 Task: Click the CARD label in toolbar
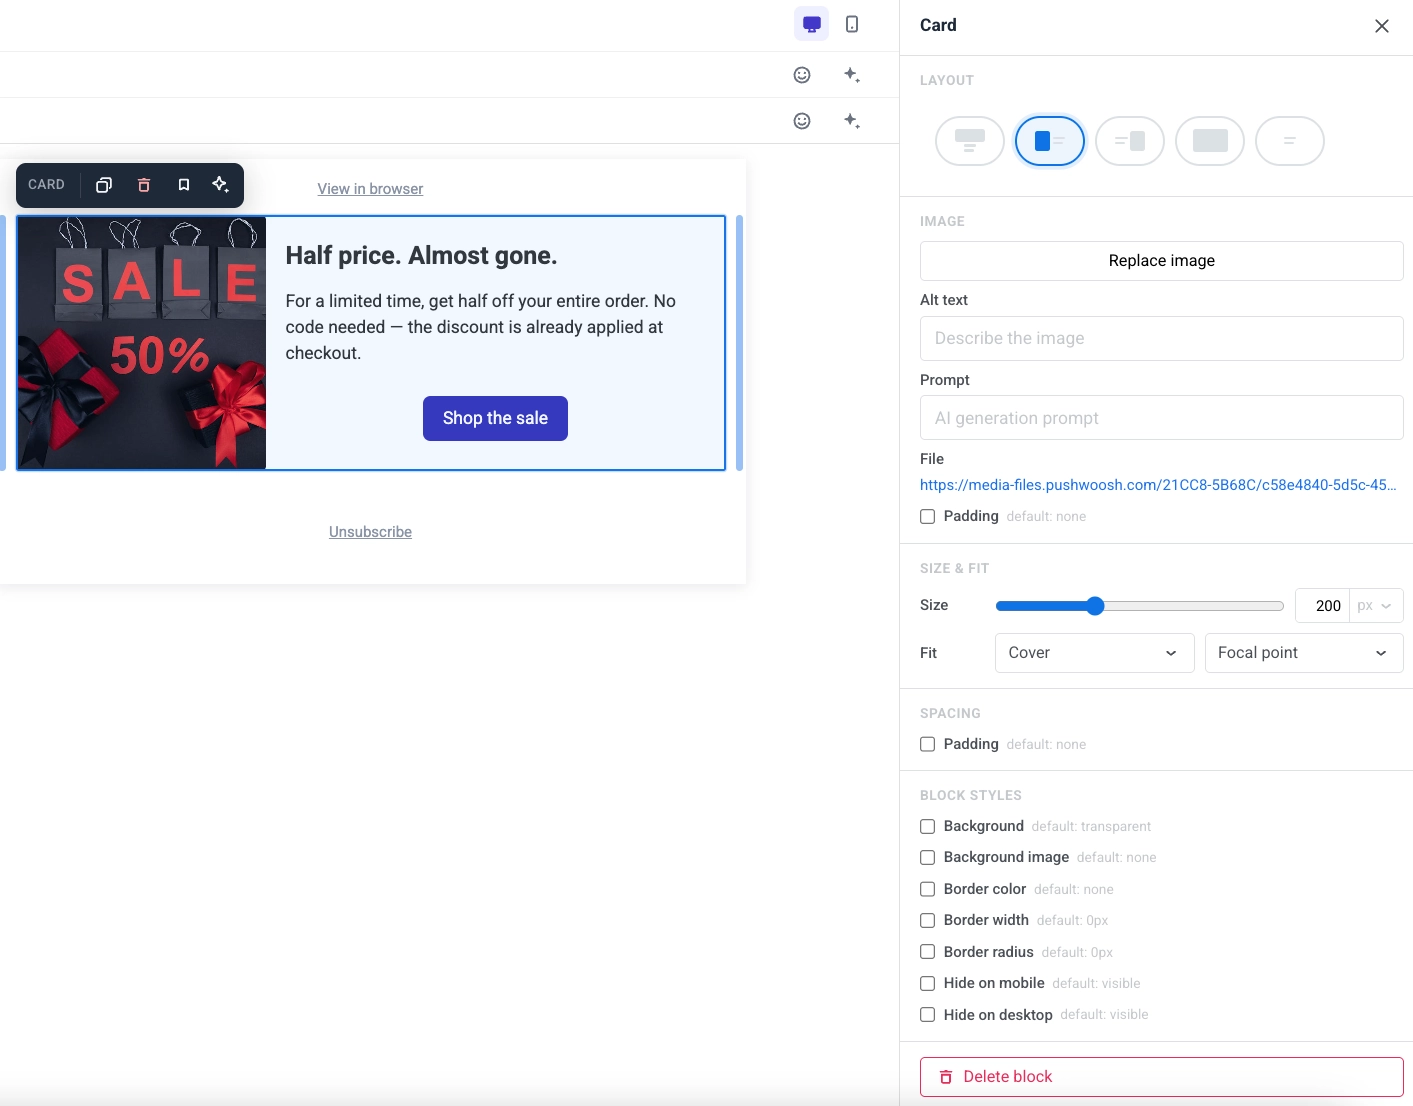46,185
